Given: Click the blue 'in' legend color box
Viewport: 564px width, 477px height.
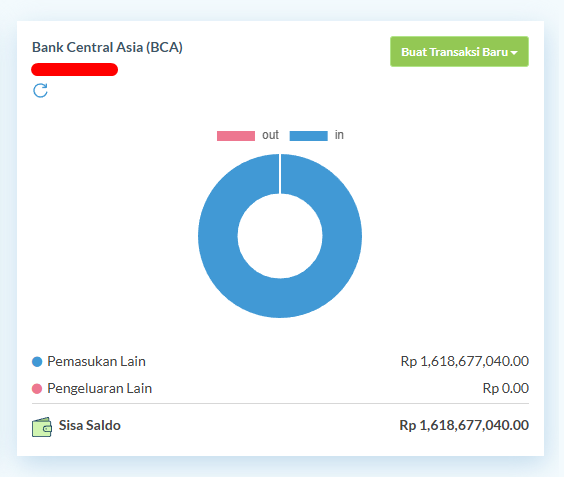Looking at the screenshot, I should coord(309,136).
